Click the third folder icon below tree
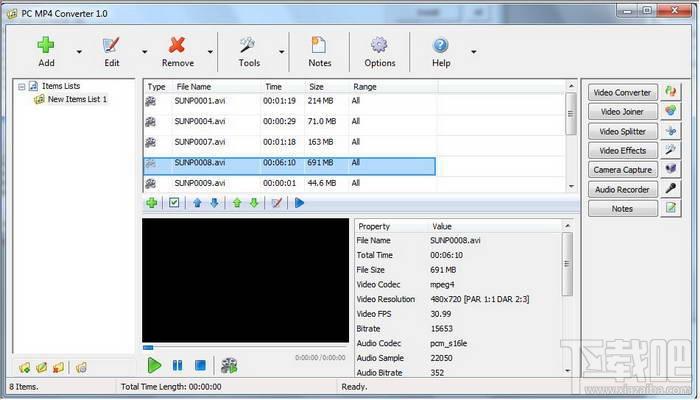This screenshot has width=700, height=400. [x=58, y=368]
